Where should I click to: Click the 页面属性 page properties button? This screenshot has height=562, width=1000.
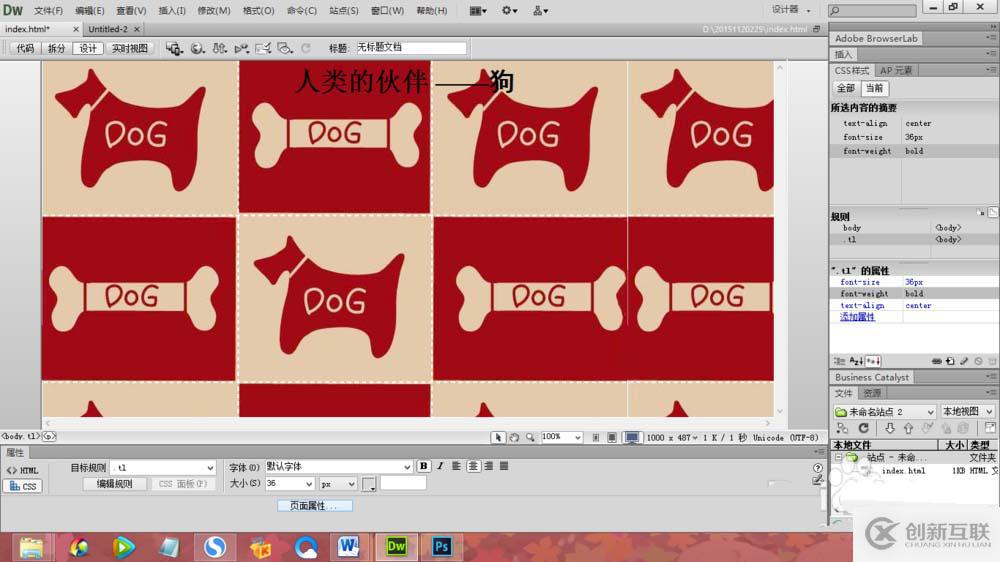314,506
